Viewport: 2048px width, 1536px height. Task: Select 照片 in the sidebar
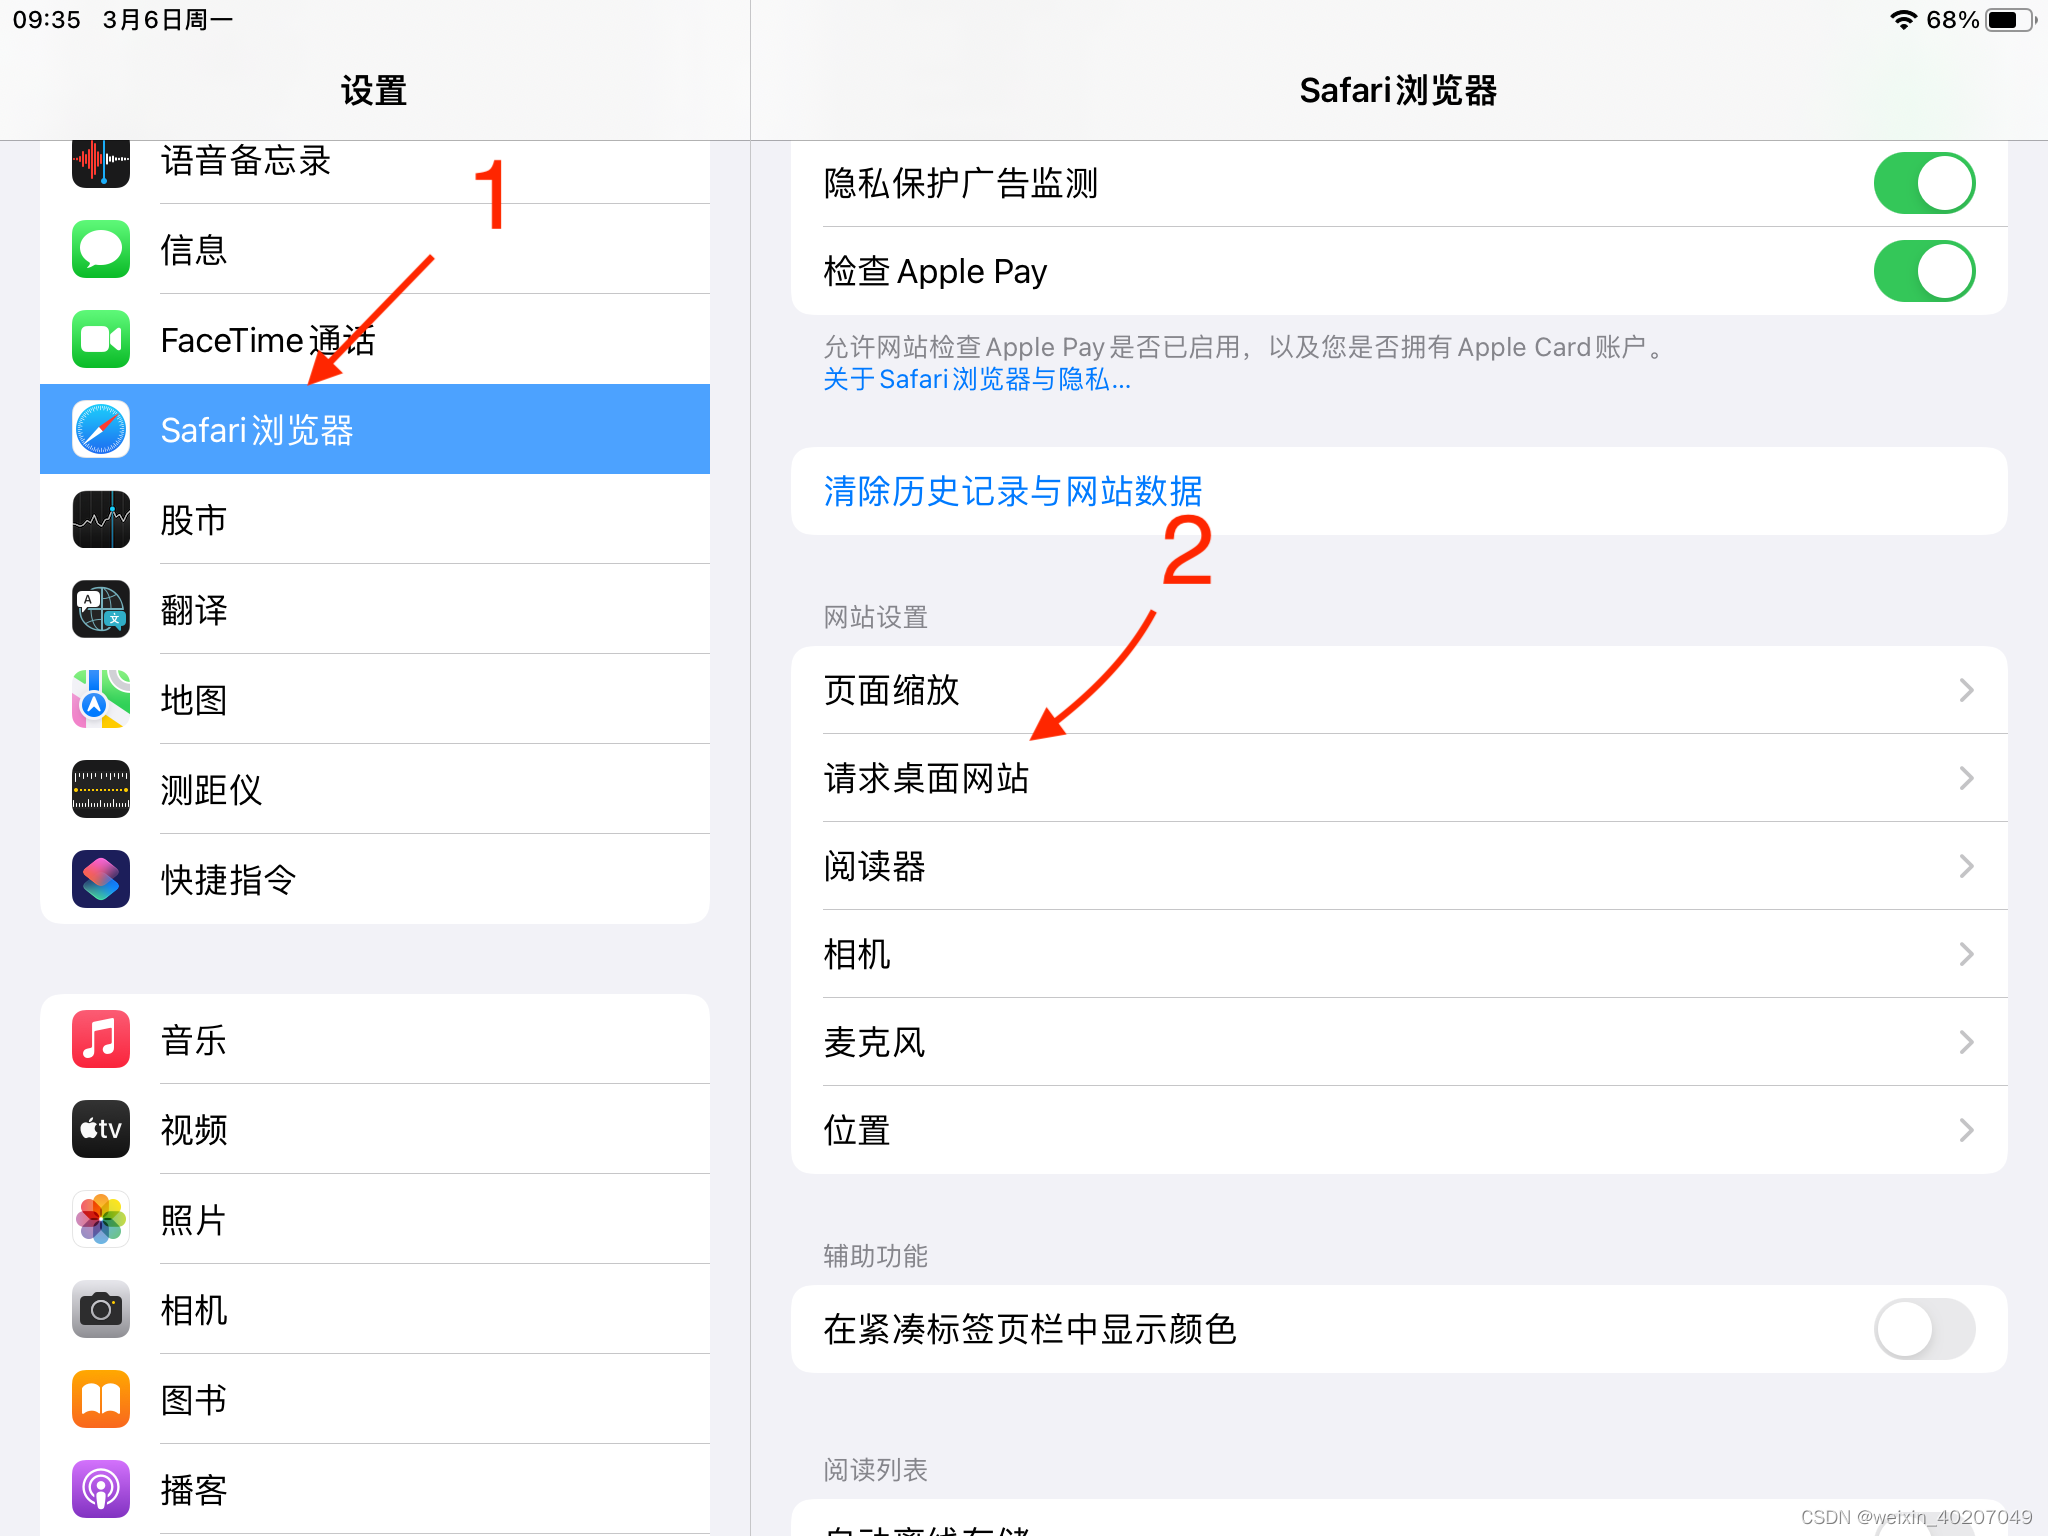click(x=375, y=1219)
